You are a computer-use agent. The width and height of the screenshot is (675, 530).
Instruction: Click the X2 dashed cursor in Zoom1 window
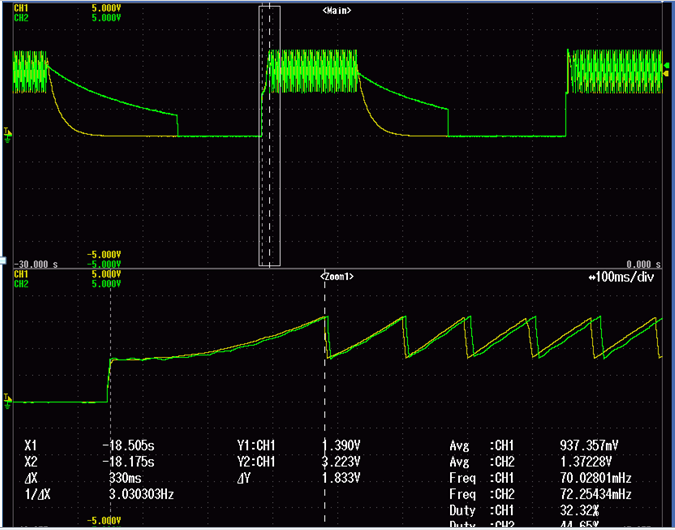(x=325, y=398)
